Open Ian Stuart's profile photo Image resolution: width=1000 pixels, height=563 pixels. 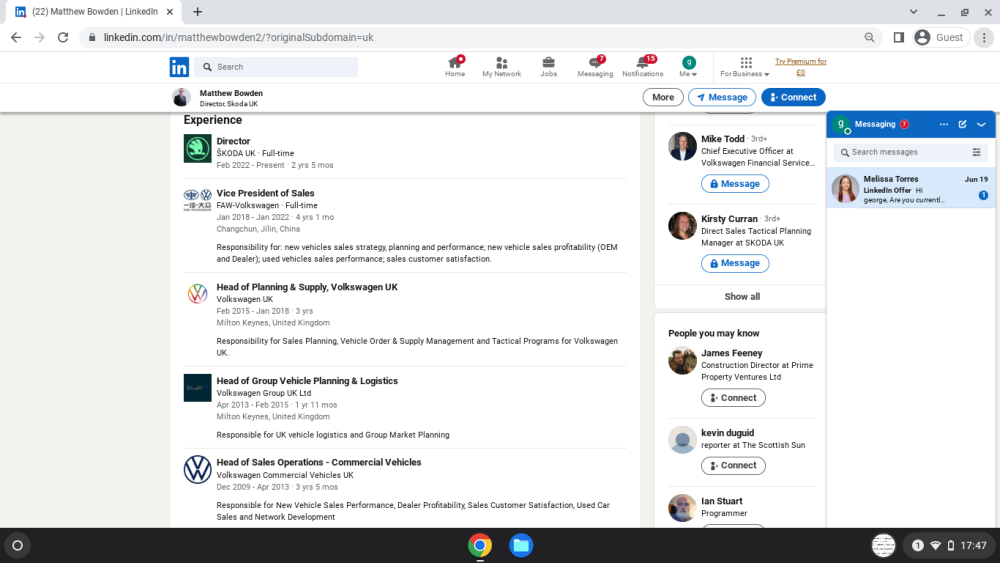pyautogui.click(x=682, y=508)
